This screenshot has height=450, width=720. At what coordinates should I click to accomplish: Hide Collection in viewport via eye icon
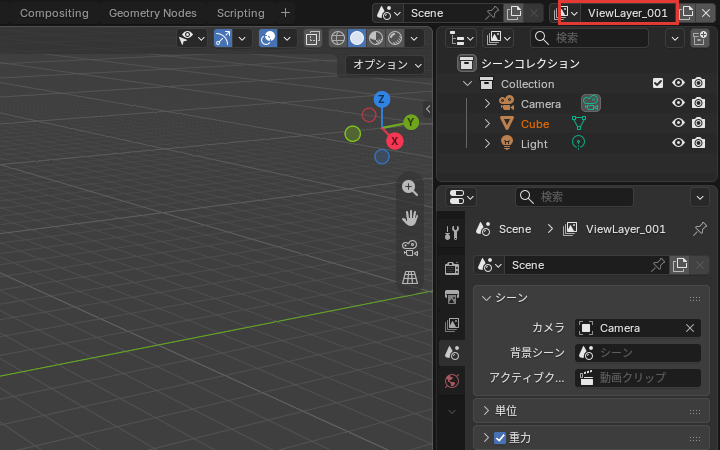coord(678,83)
